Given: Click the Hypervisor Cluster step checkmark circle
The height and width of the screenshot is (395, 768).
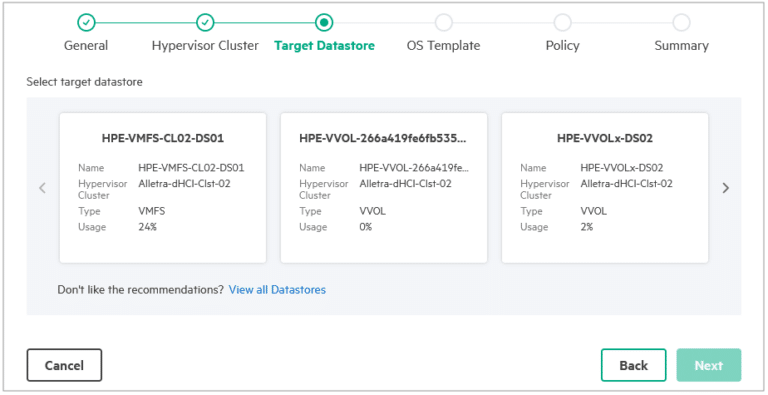Looking at the screenshot, I should (x=205, y=22).
